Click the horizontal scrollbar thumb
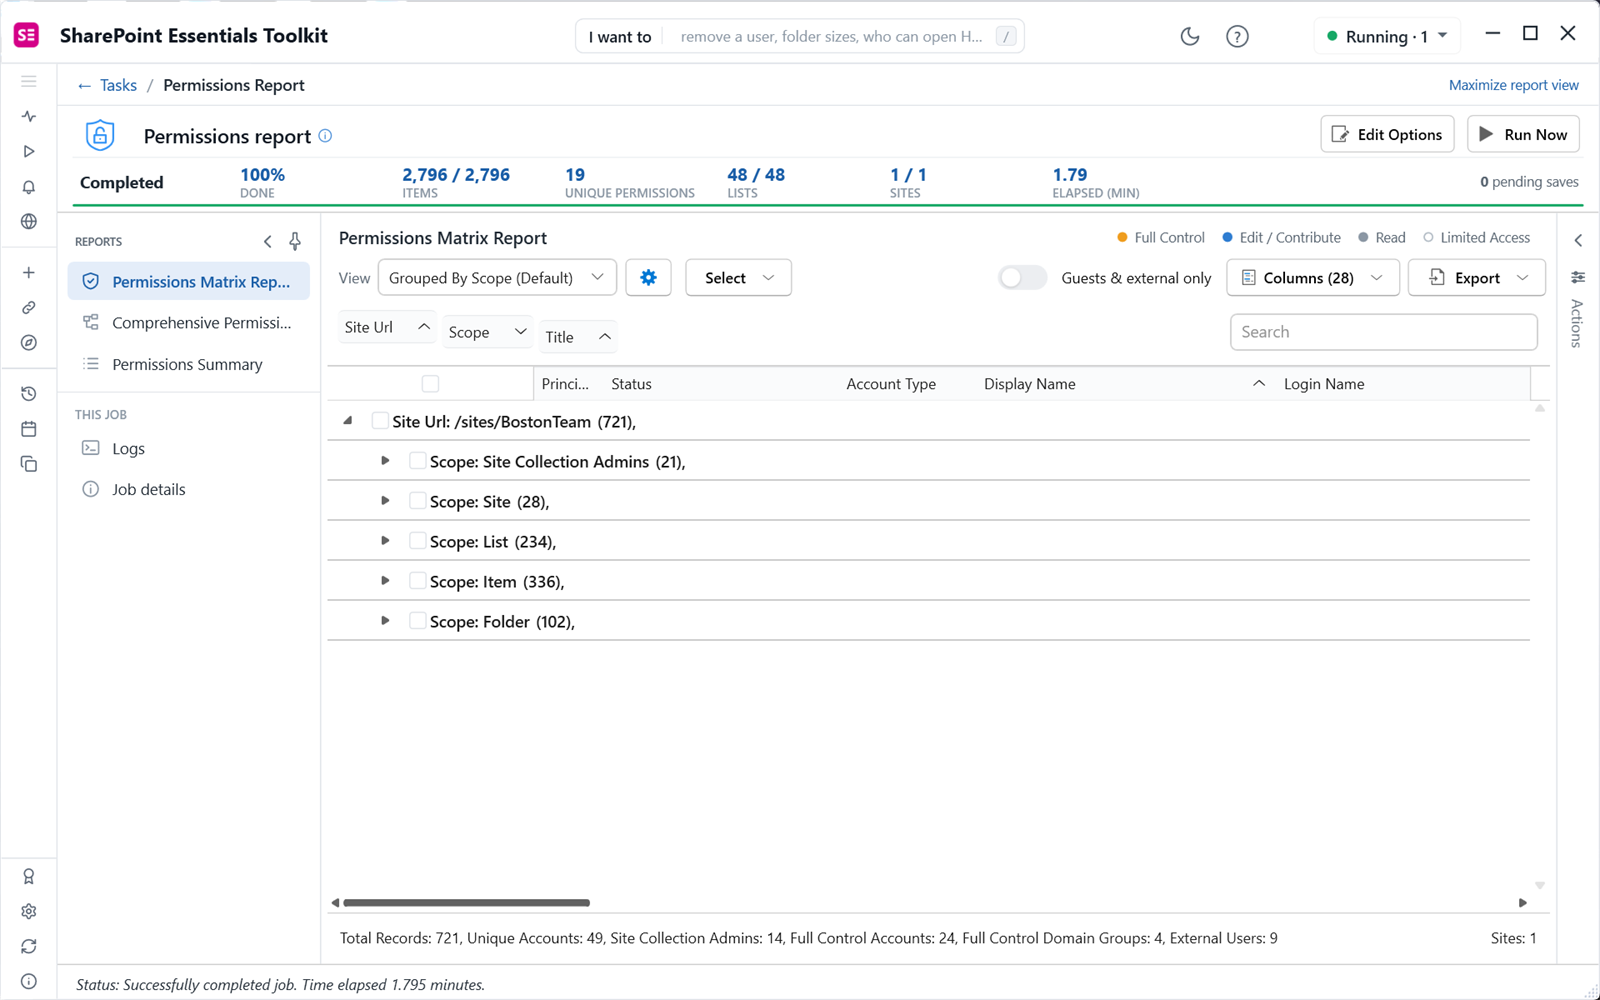This screenshot has width=1600, height=1000. 467,903
